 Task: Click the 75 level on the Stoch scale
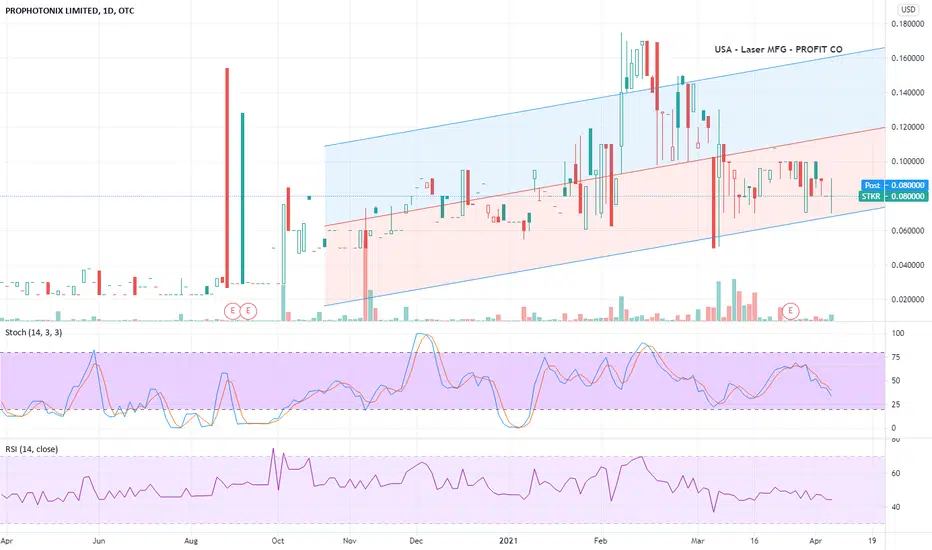[896, 357]
